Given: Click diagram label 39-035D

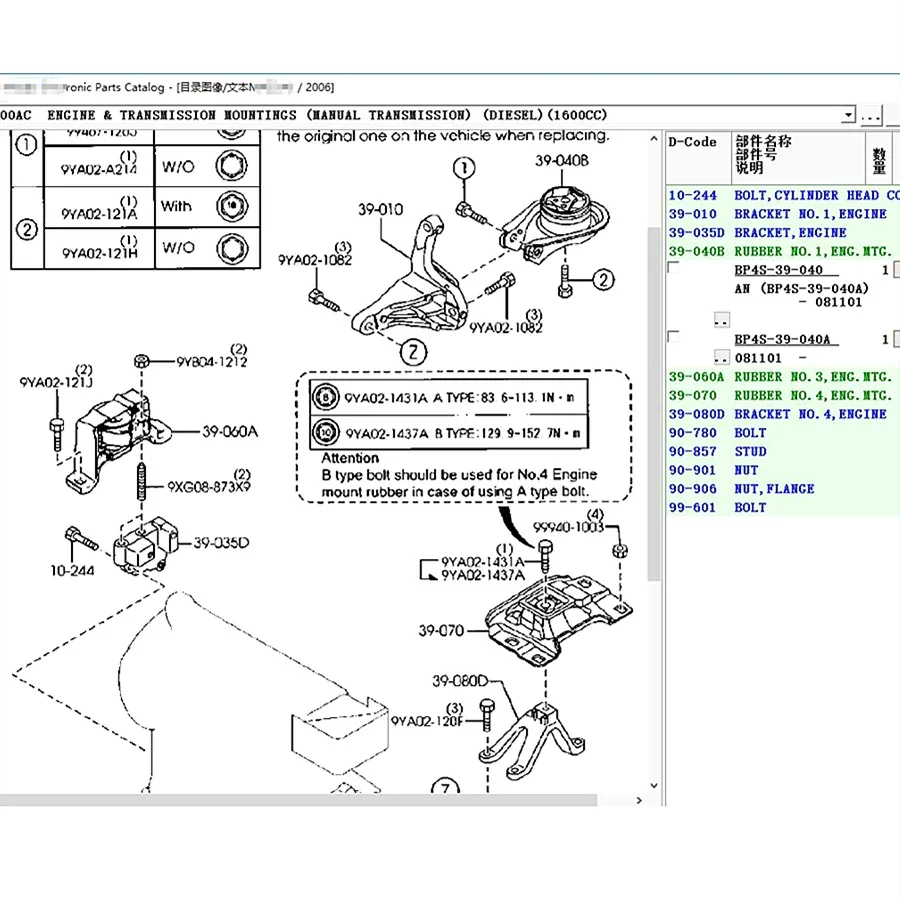Looking at the screenshot, I should coord(221,542).
